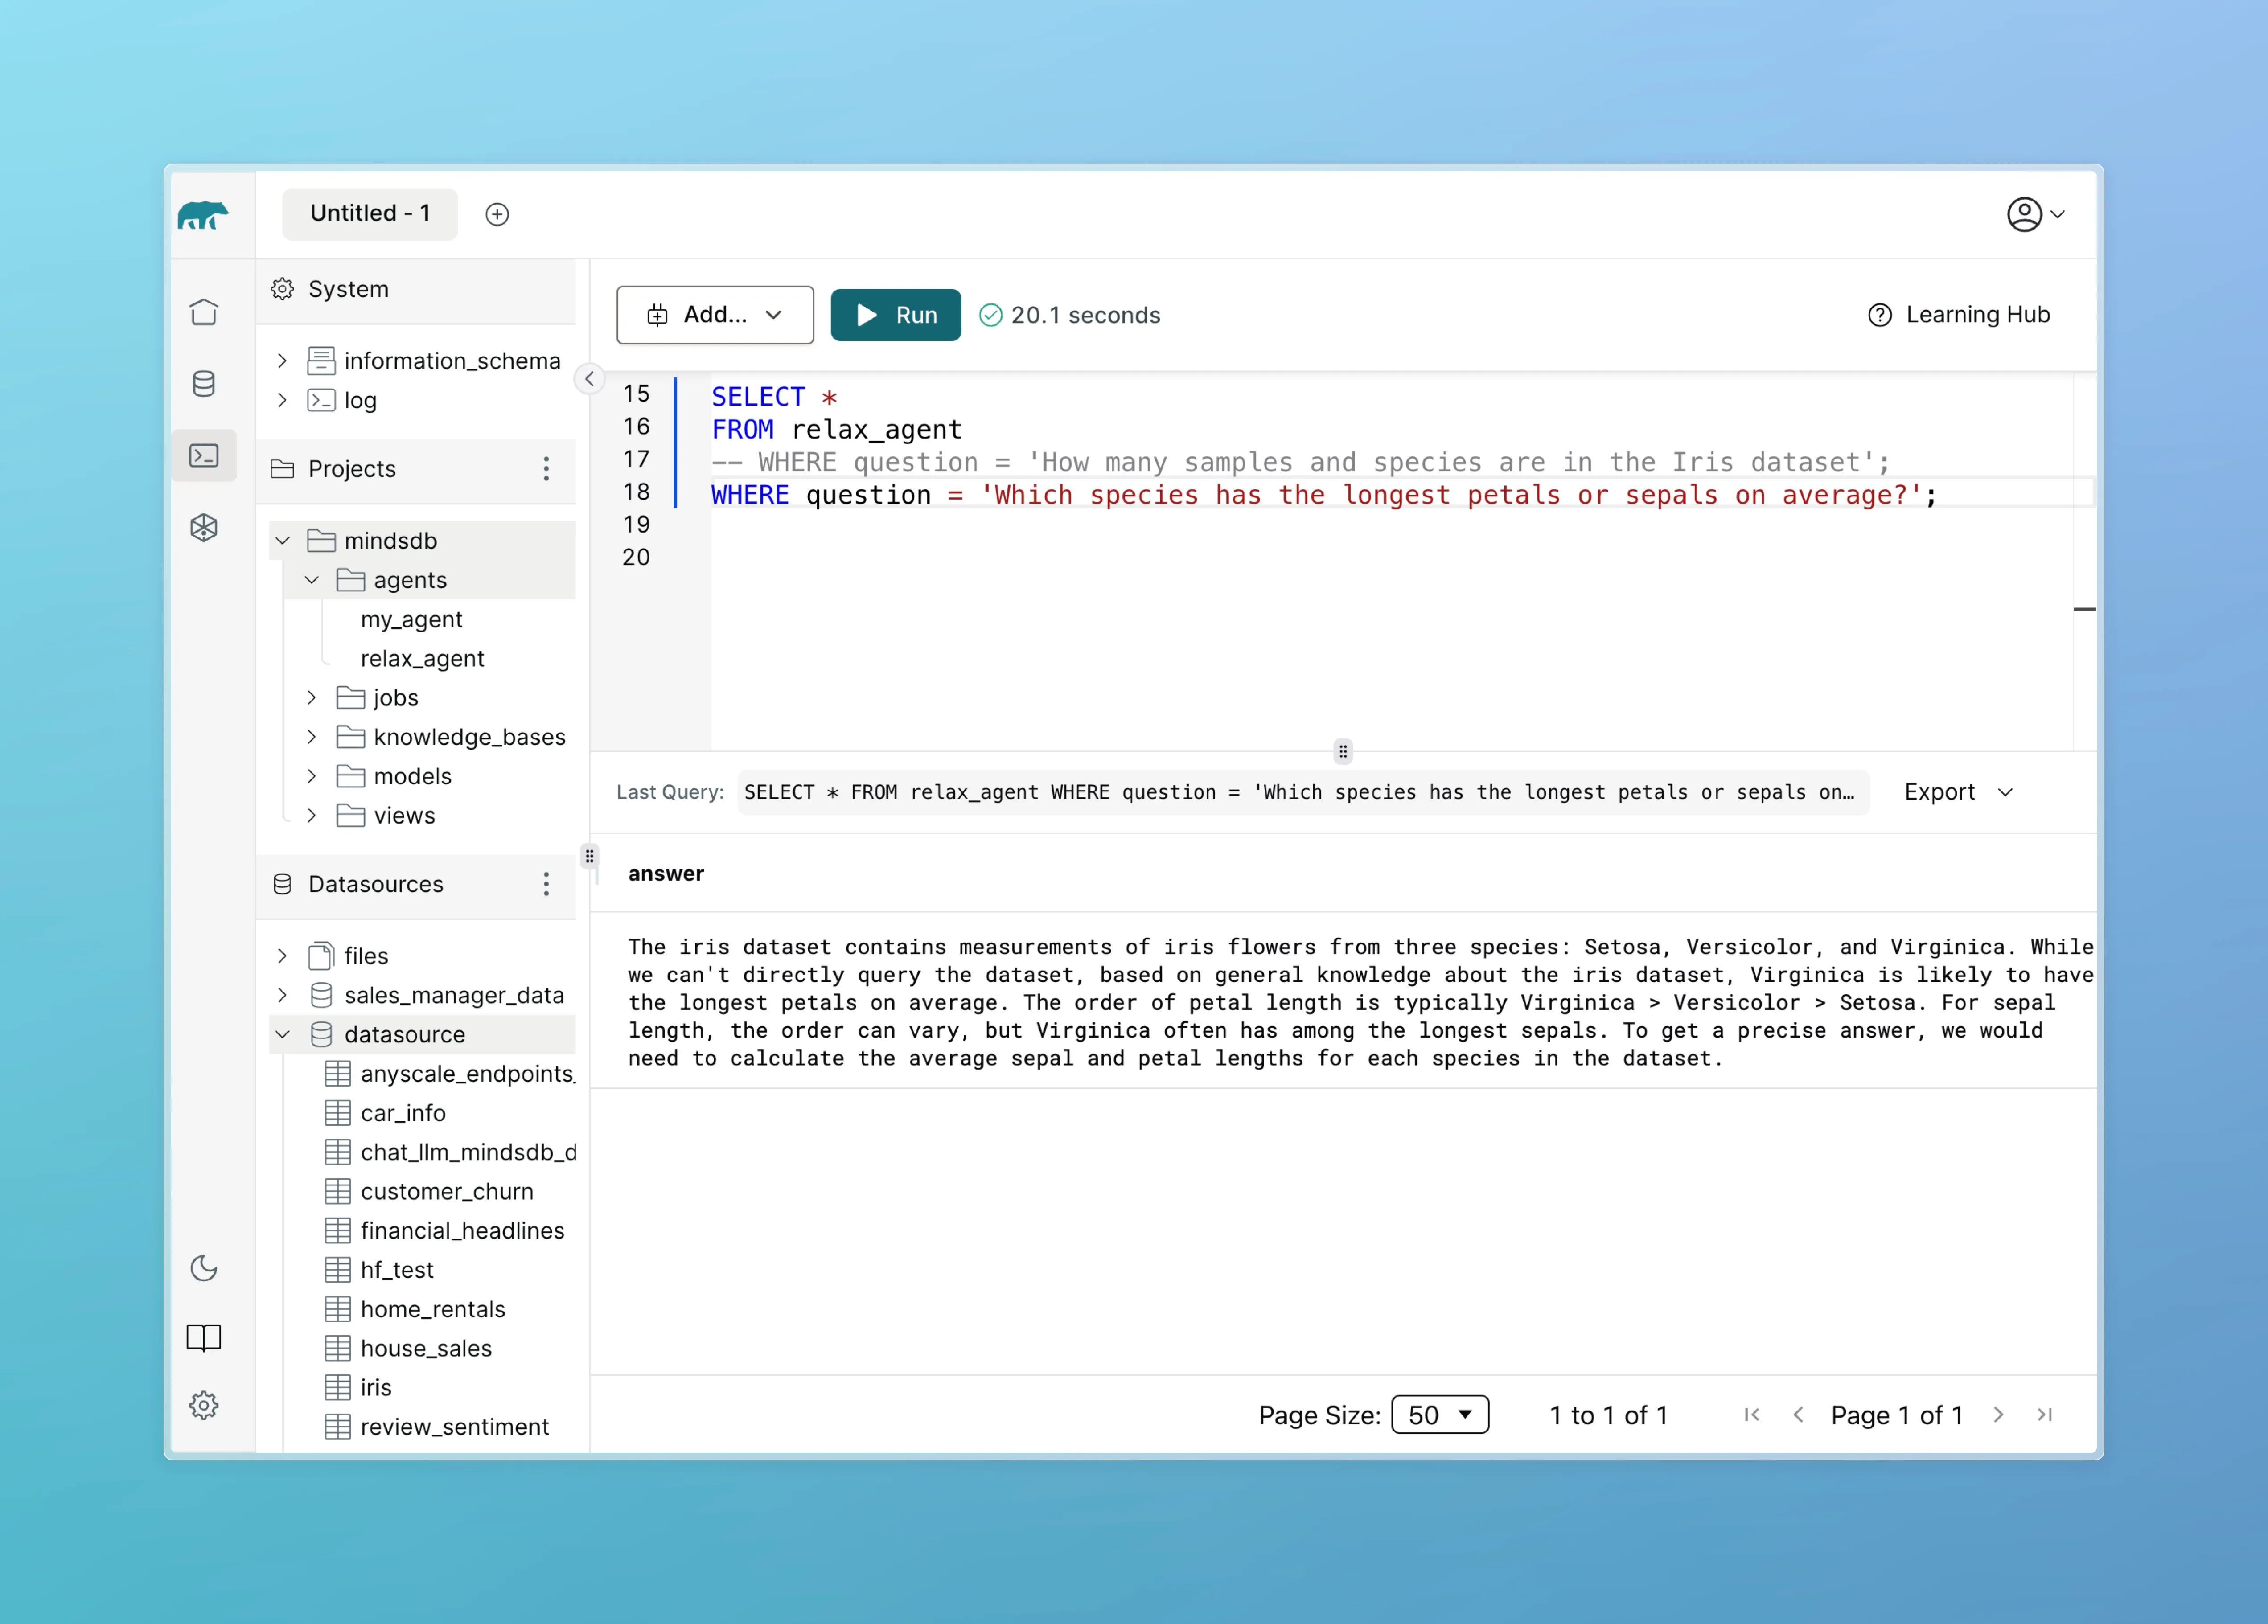Open settings gear icon in sidebar

tap(204, 1405)
